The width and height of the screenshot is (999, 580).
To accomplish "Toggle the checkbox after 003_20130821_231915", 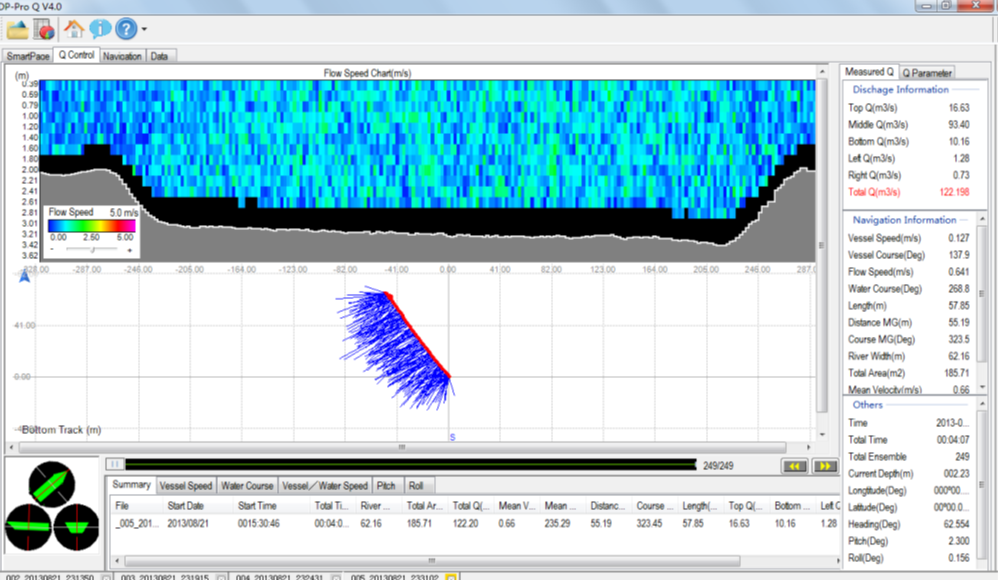I will tap(221, 577).
